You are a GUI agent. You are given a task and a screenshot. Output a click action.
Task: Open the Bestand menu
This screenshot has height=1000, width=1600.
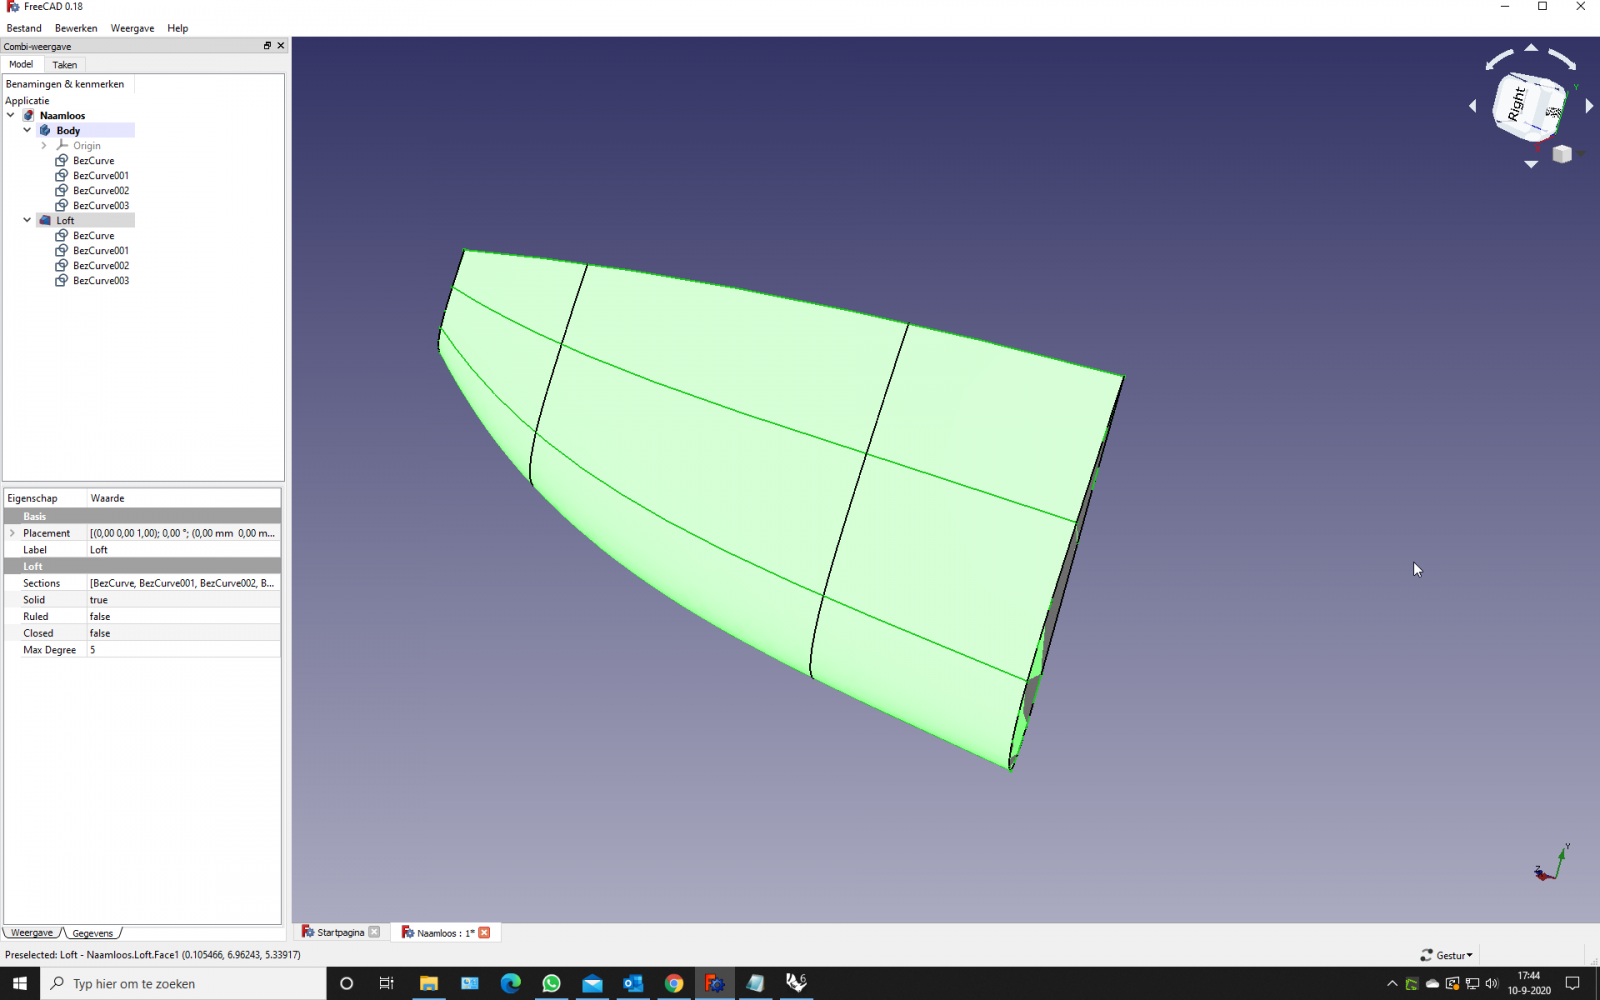click(x=24, y=28)
